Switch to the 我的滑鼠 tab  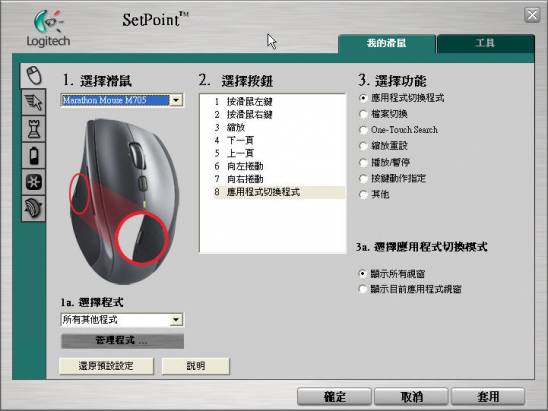(387, 43)
